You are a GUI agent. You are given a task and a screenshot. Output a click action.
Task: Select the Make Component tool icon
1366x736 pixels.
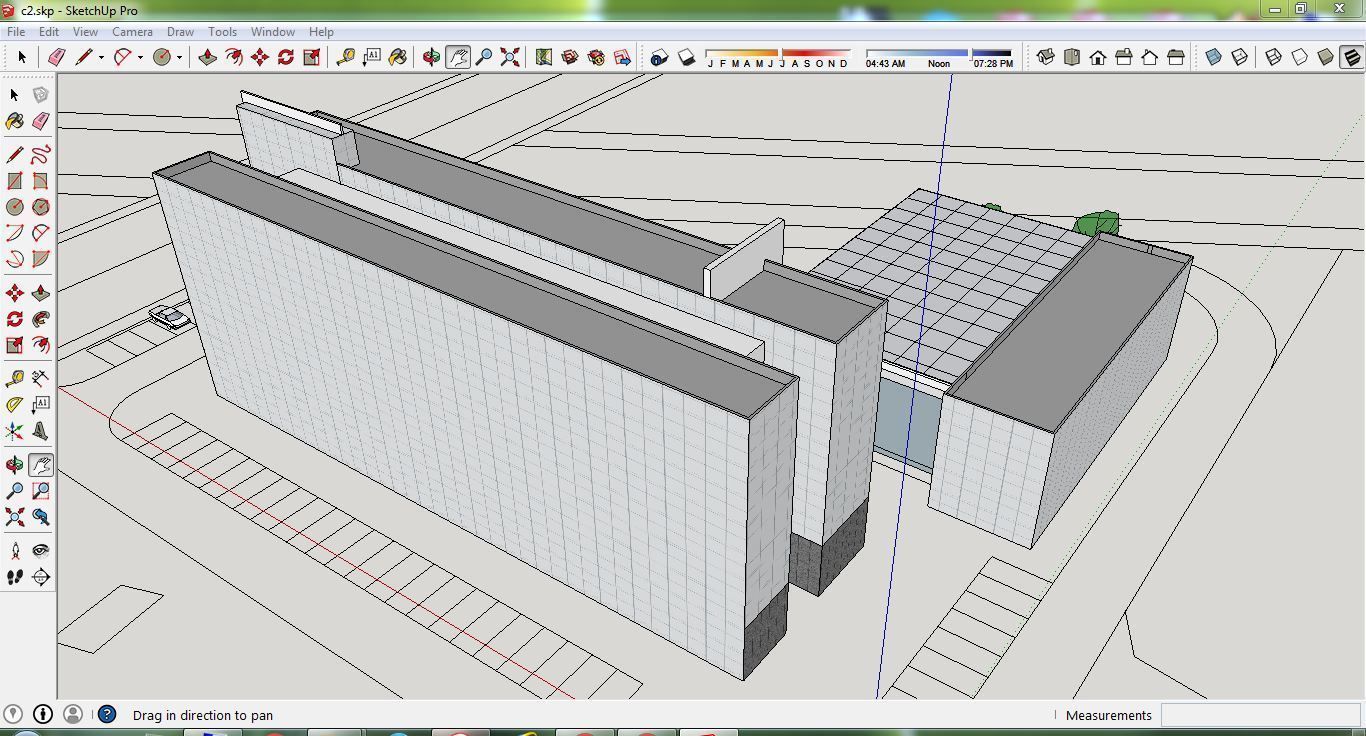pyautogui.click(x=40, y=95)
